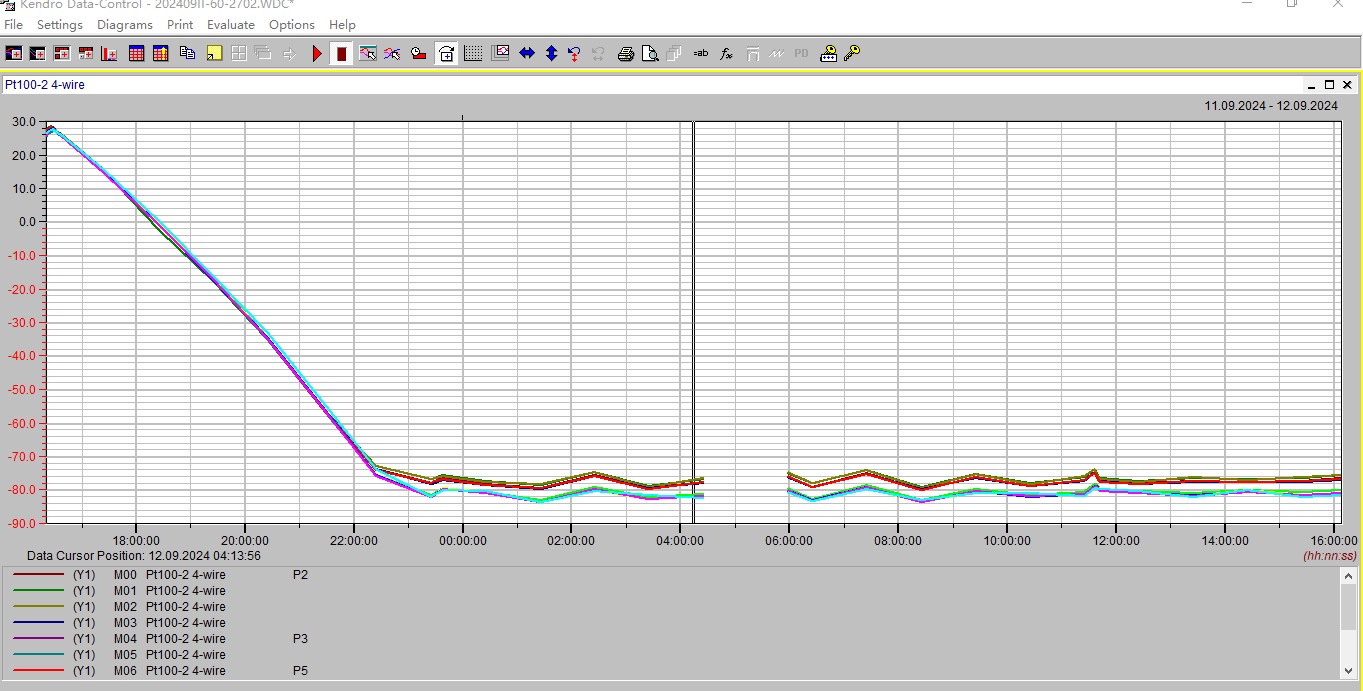Screen dimensions: 1363x691
Task: Click the 12:00:00 time axis label
Action: pos(1116,541)
